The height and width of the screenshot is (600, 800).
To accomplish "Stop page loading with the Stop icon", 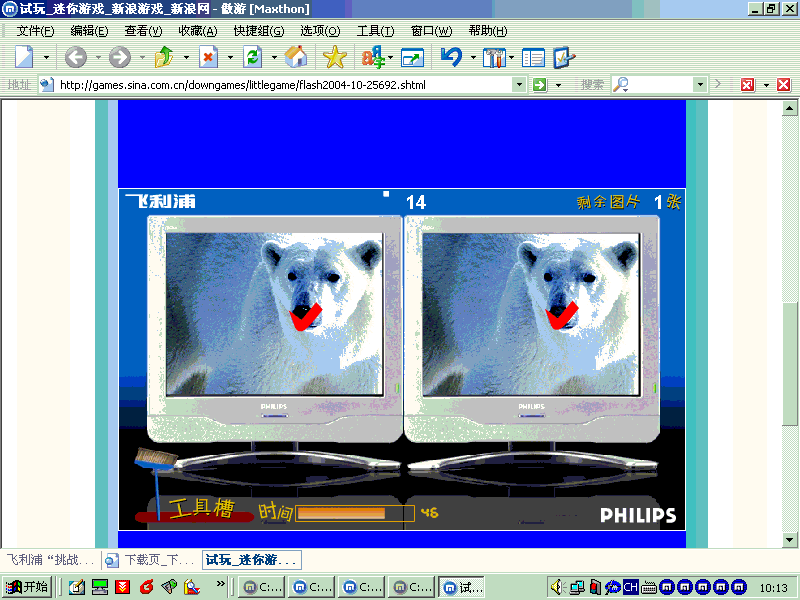I will point(208,57).
